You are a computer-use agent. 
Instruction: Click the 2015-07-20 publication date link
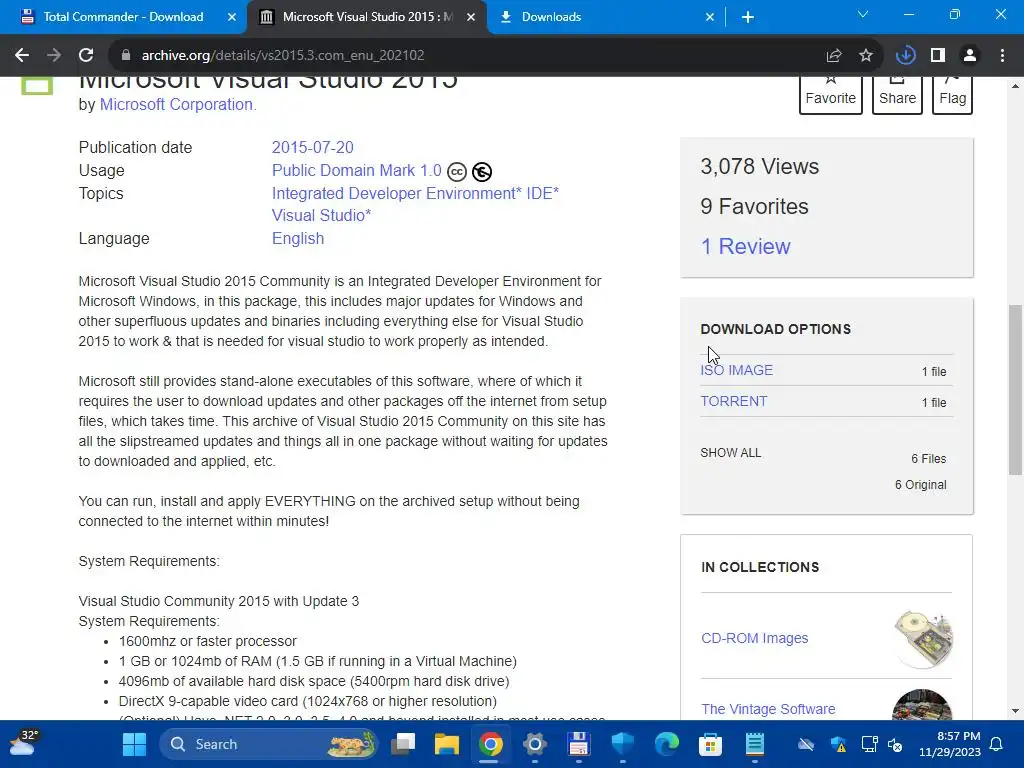coord(313,148)
